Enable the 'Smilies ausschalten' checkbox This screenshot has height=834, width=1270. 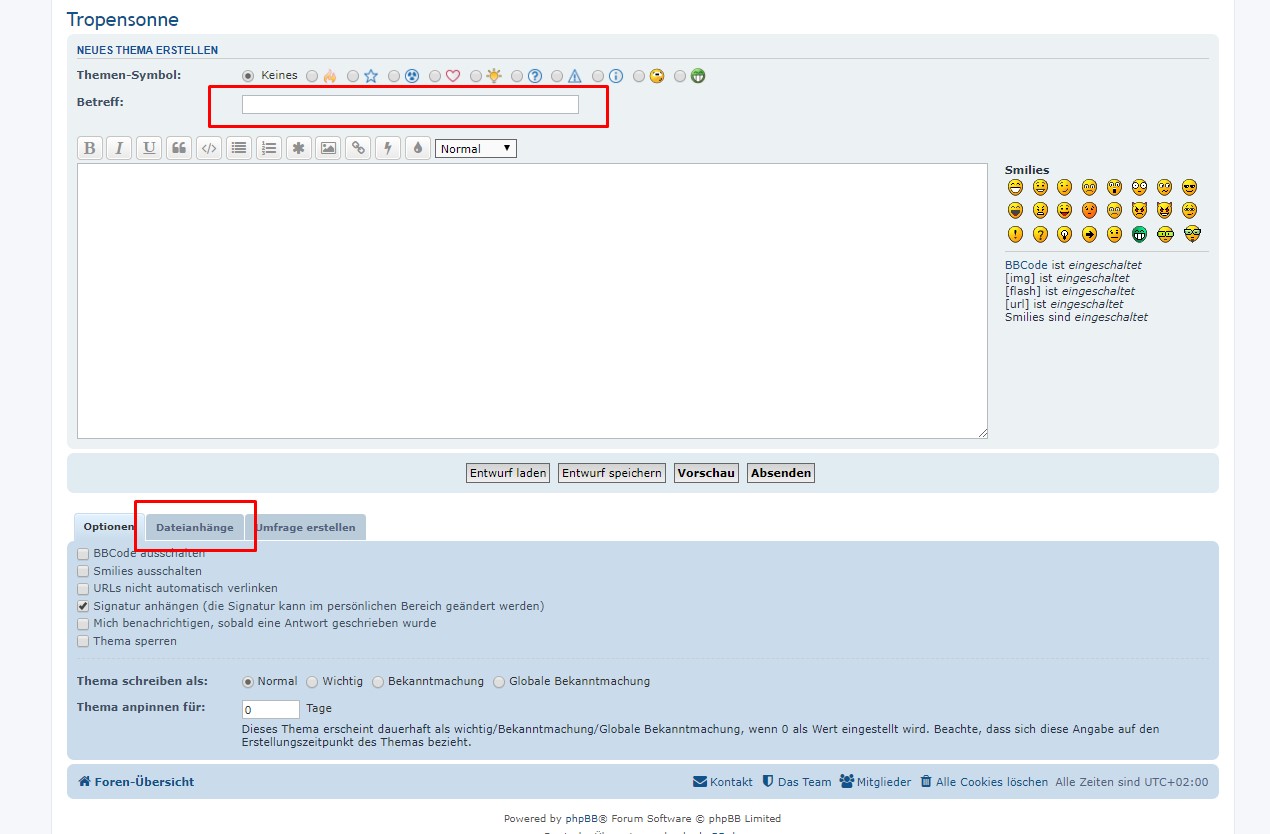click(x=83, y=571)
